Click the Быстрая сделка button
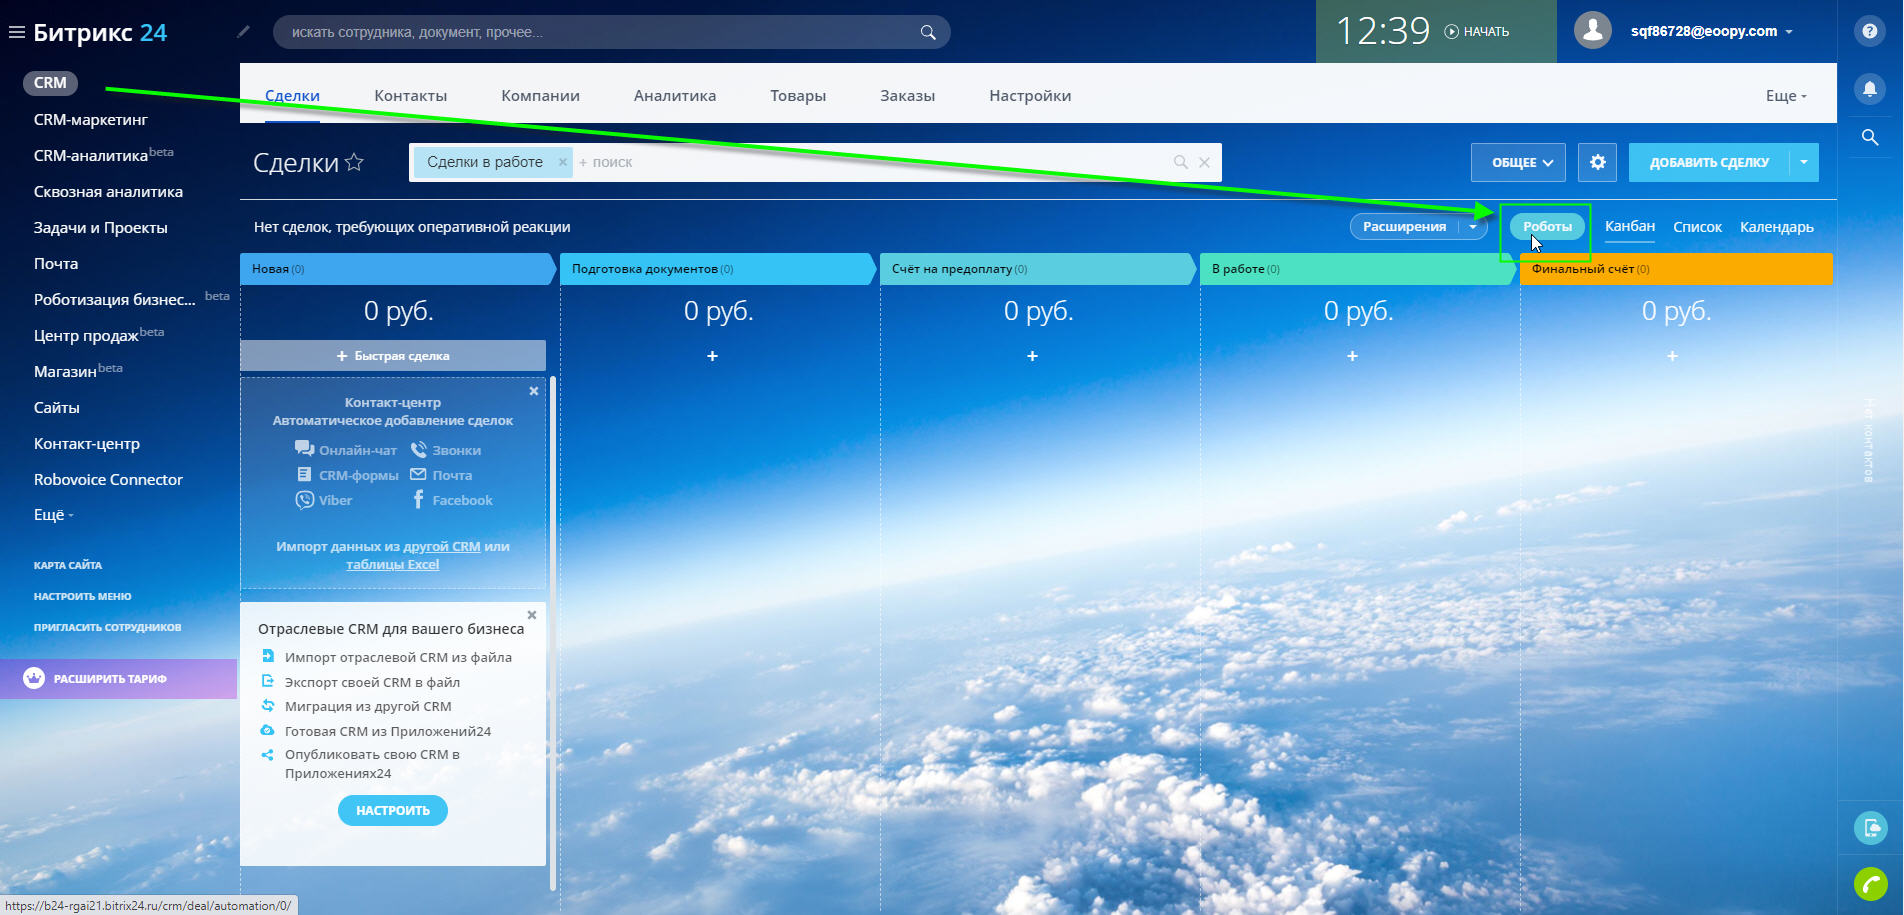 [393, 356]
